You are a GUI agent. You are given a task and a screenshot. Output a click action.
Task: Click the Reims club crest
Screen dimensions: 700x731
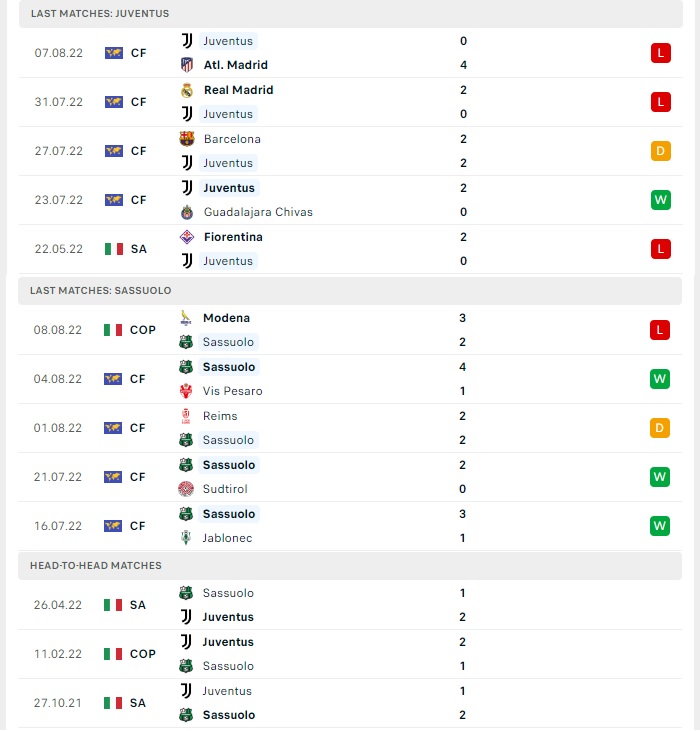(186, 416)
